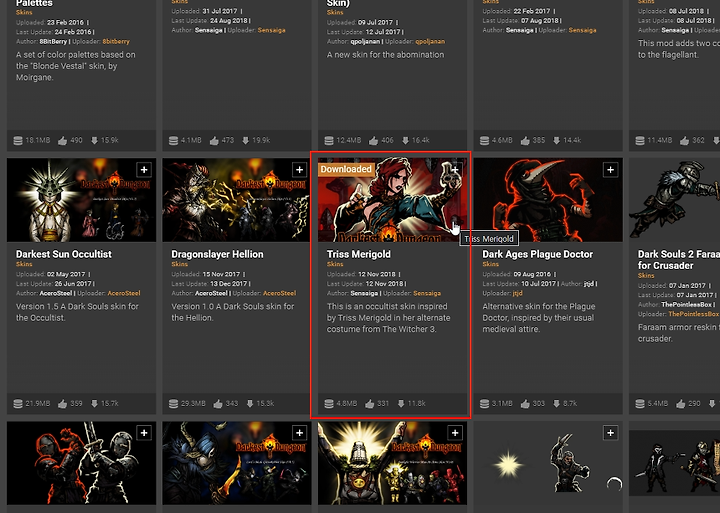Image resolution: width=720 pixels, height=513 pixels.
Task: Click plus icon on blue horned warrior thumbnail
Action: pos(299,433)
